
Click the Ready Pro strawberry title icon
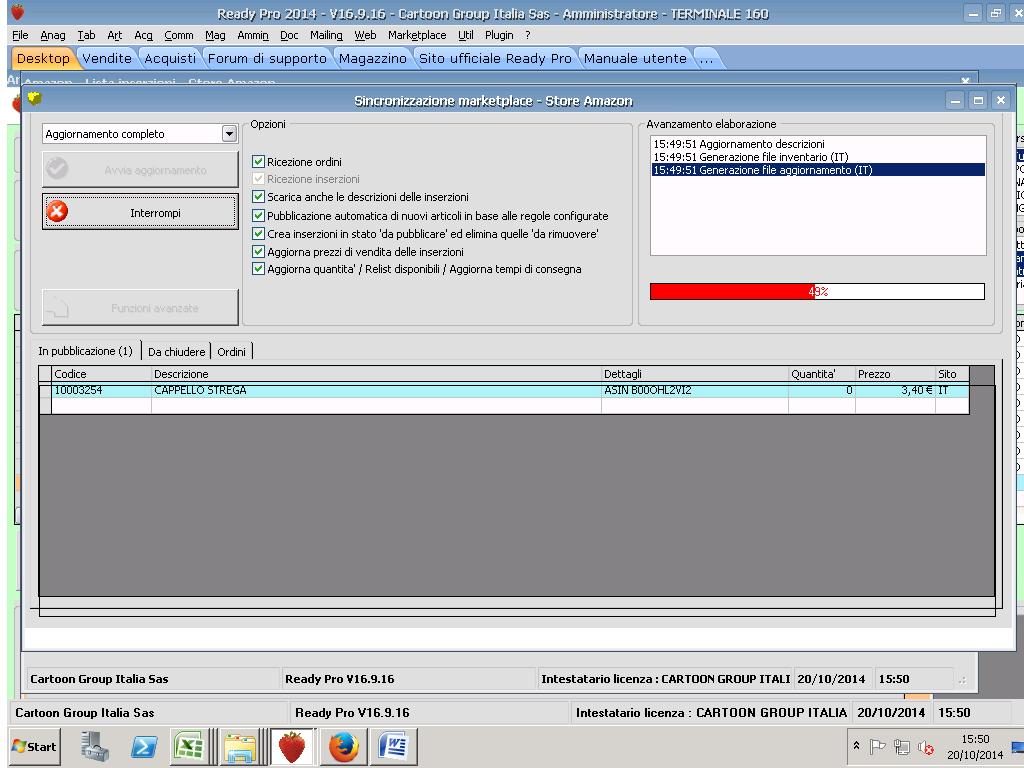[18, 12]
